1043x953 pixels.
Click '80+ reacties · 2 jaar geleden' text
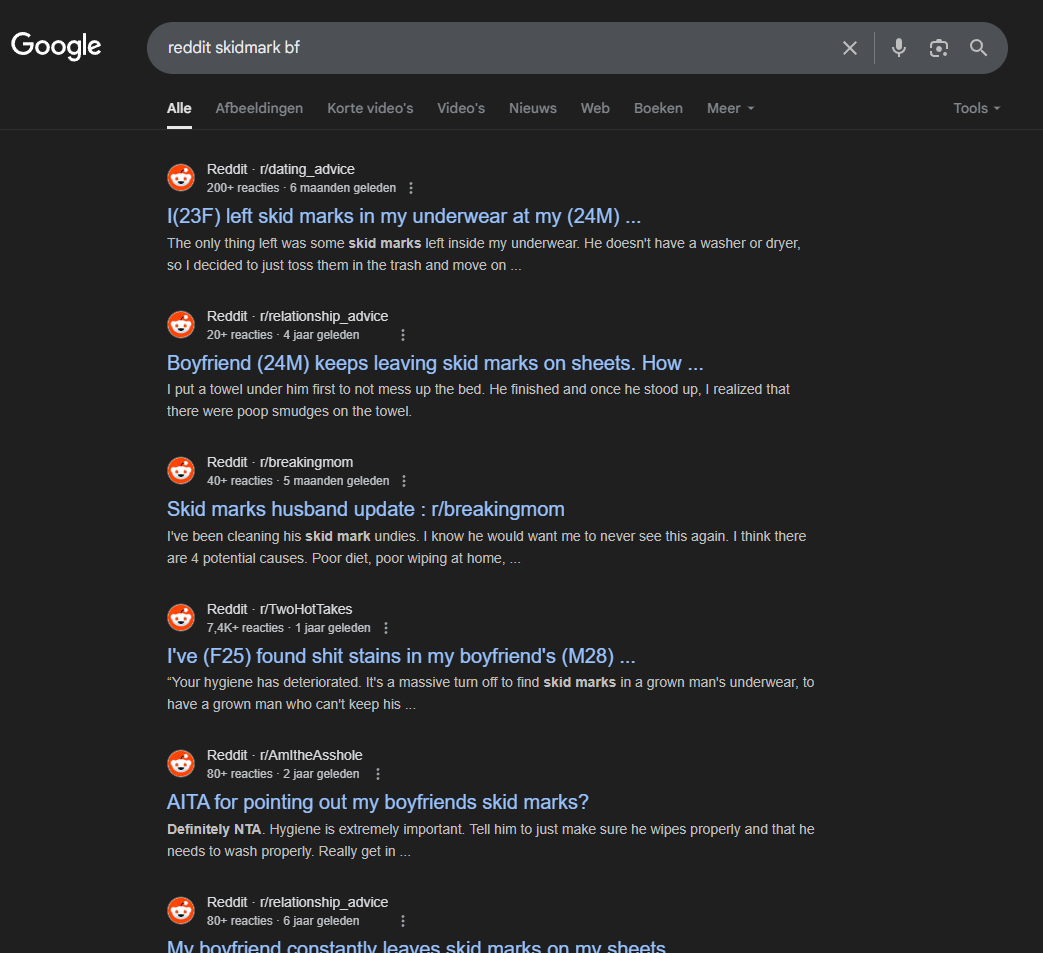(x=283, y=774)
